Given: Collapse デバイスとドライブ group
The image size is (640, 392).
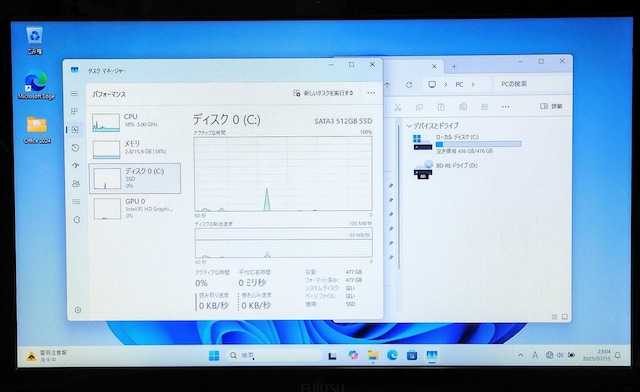Looking at the screenshot, I should (x=409, y=126).
